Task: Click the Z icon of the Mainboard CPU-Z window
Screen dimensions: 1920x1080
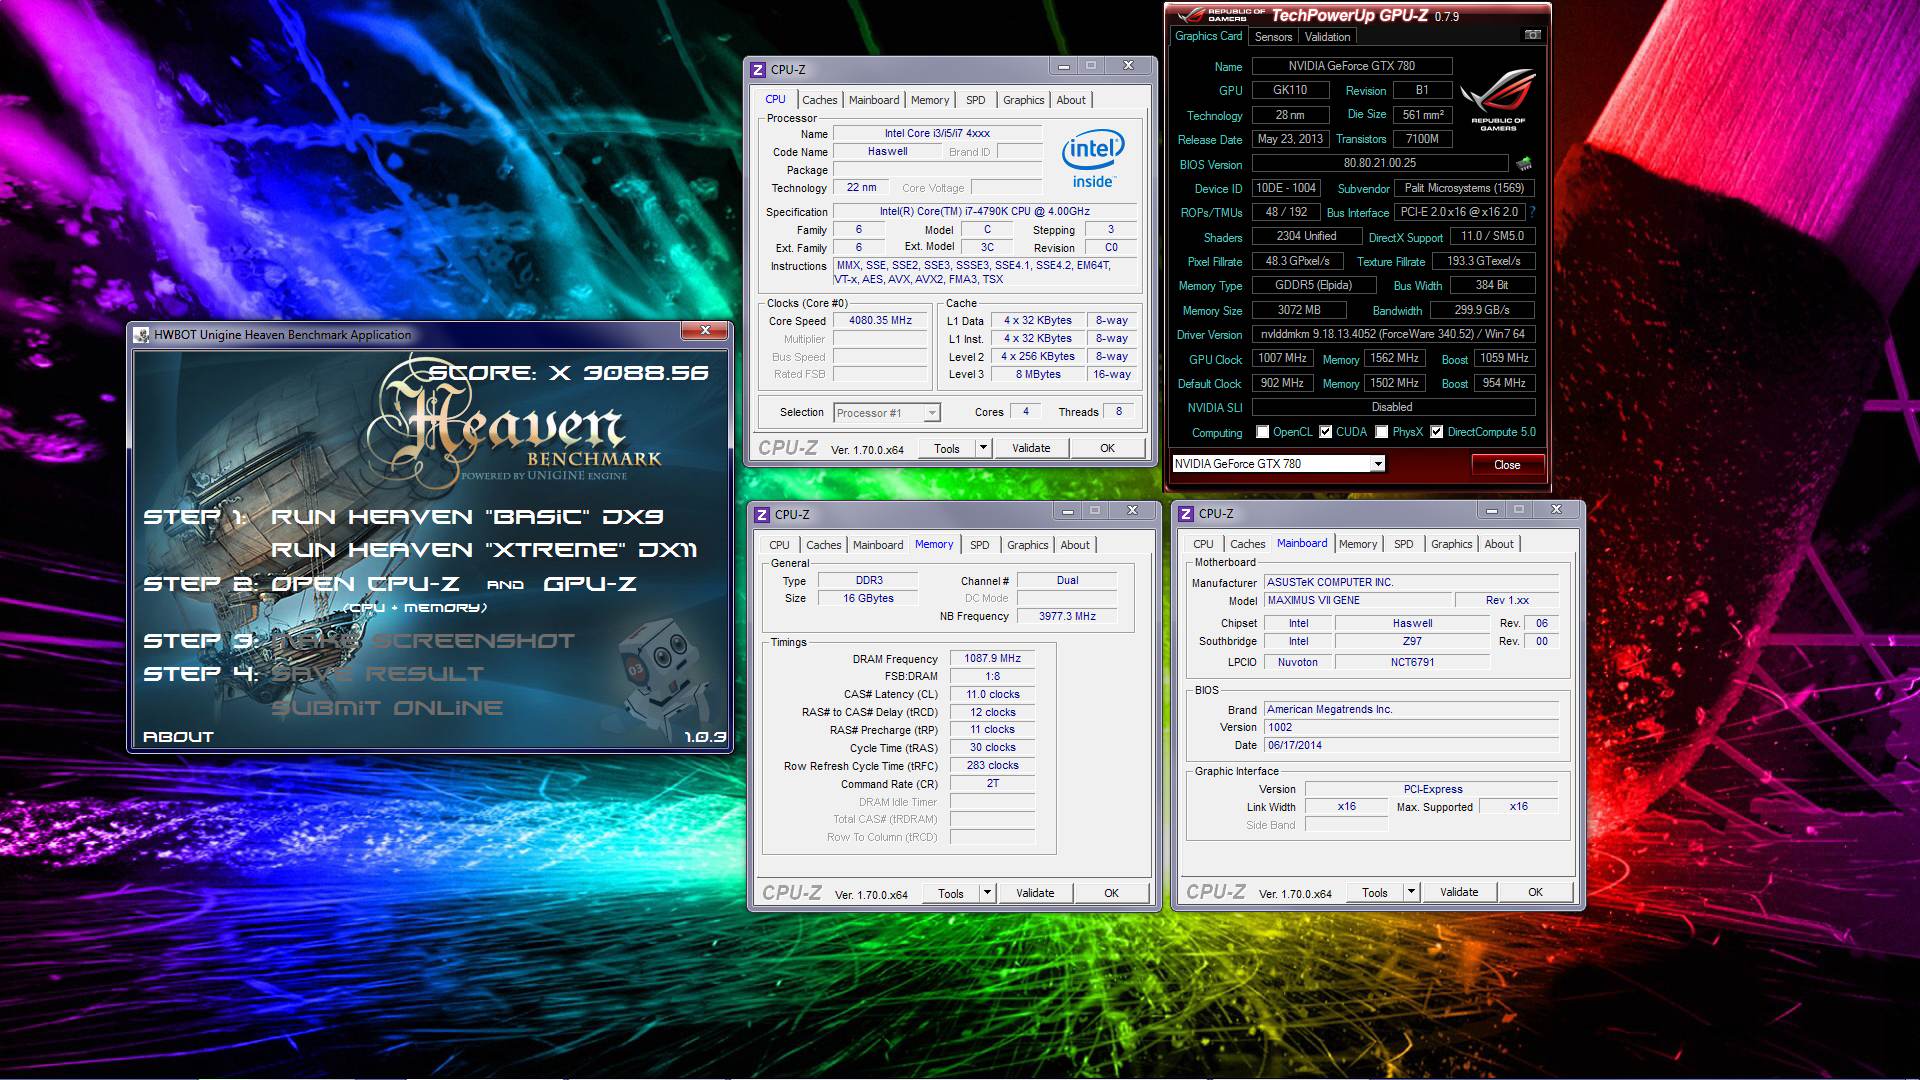Action: tap(1186, 513)
